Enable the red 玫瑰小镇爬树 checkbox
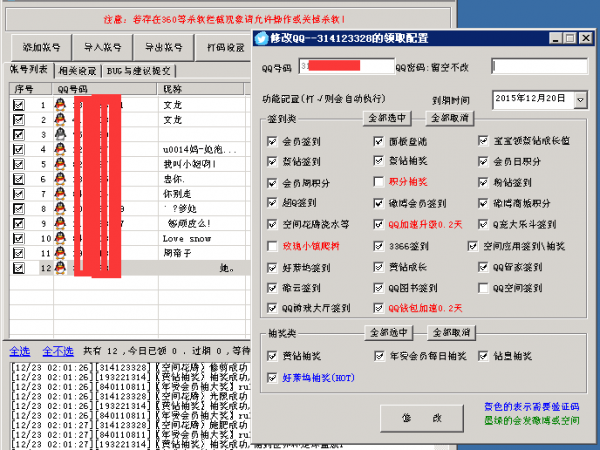 point(272,246)
